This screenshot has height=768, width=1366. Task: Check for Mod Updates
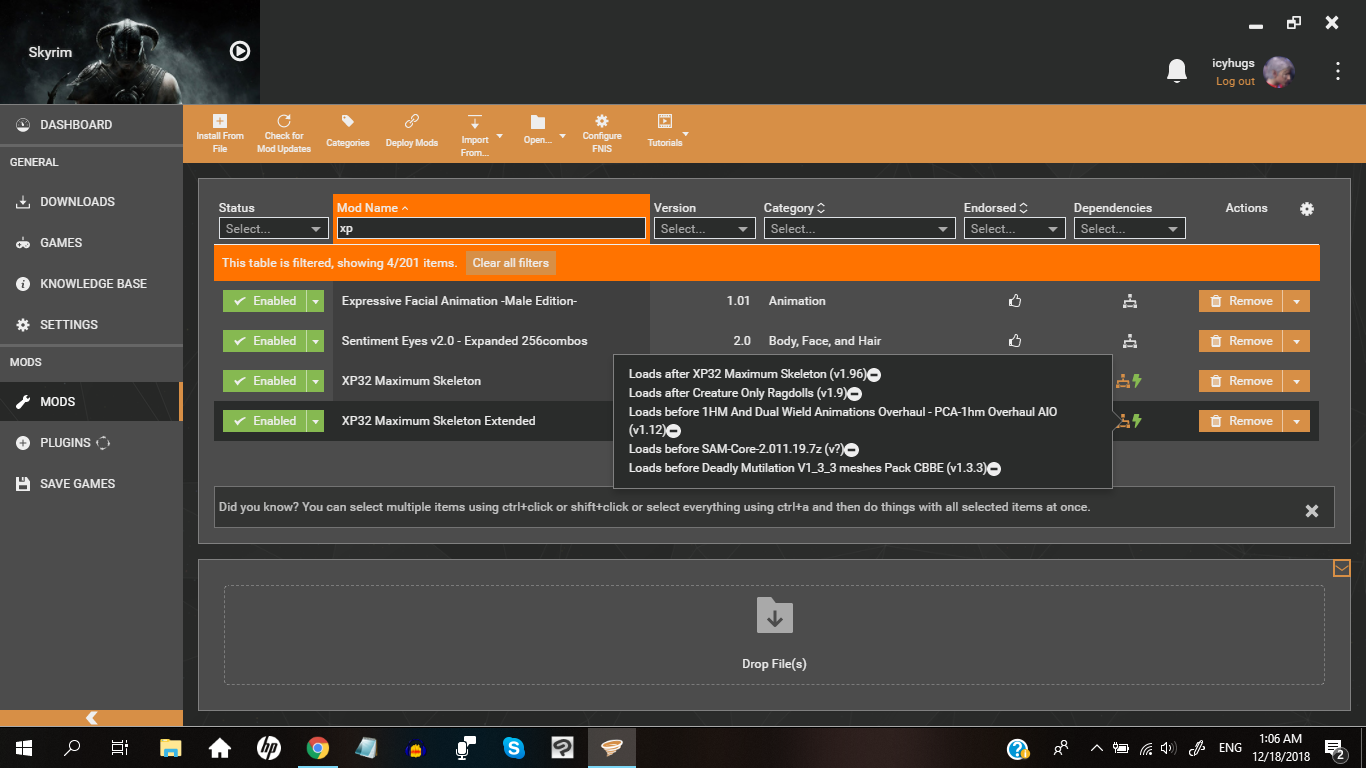click(284, 134)
